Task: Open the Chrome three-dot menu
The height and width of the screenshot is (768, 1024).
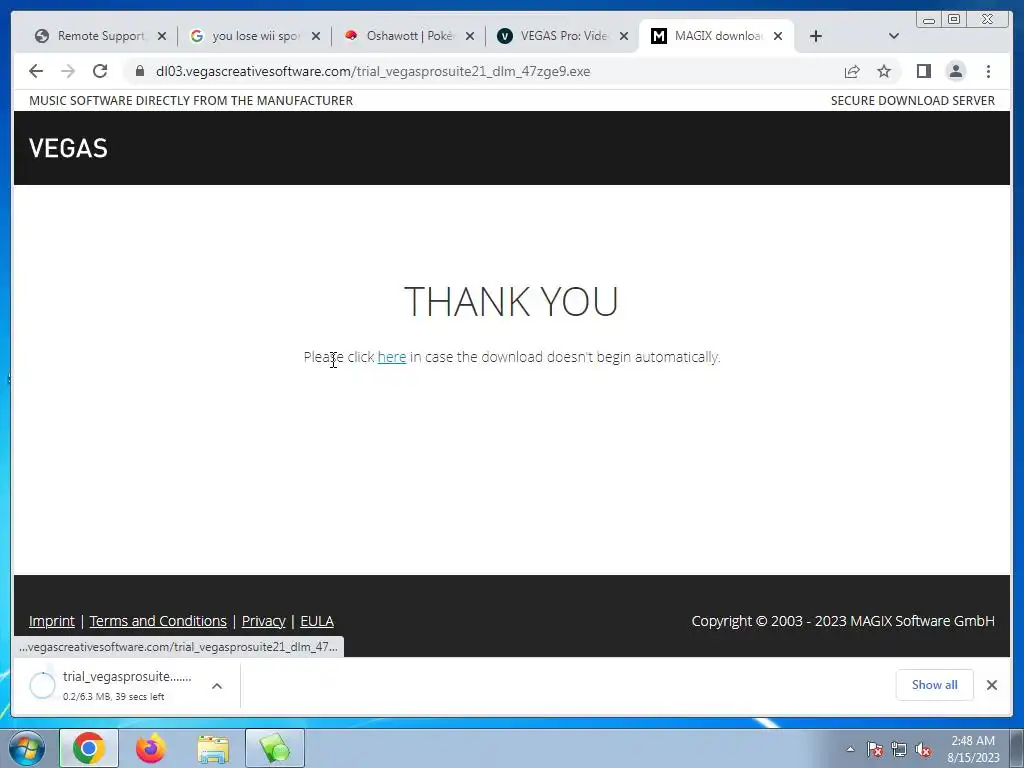Action: [x=988, y=71]
